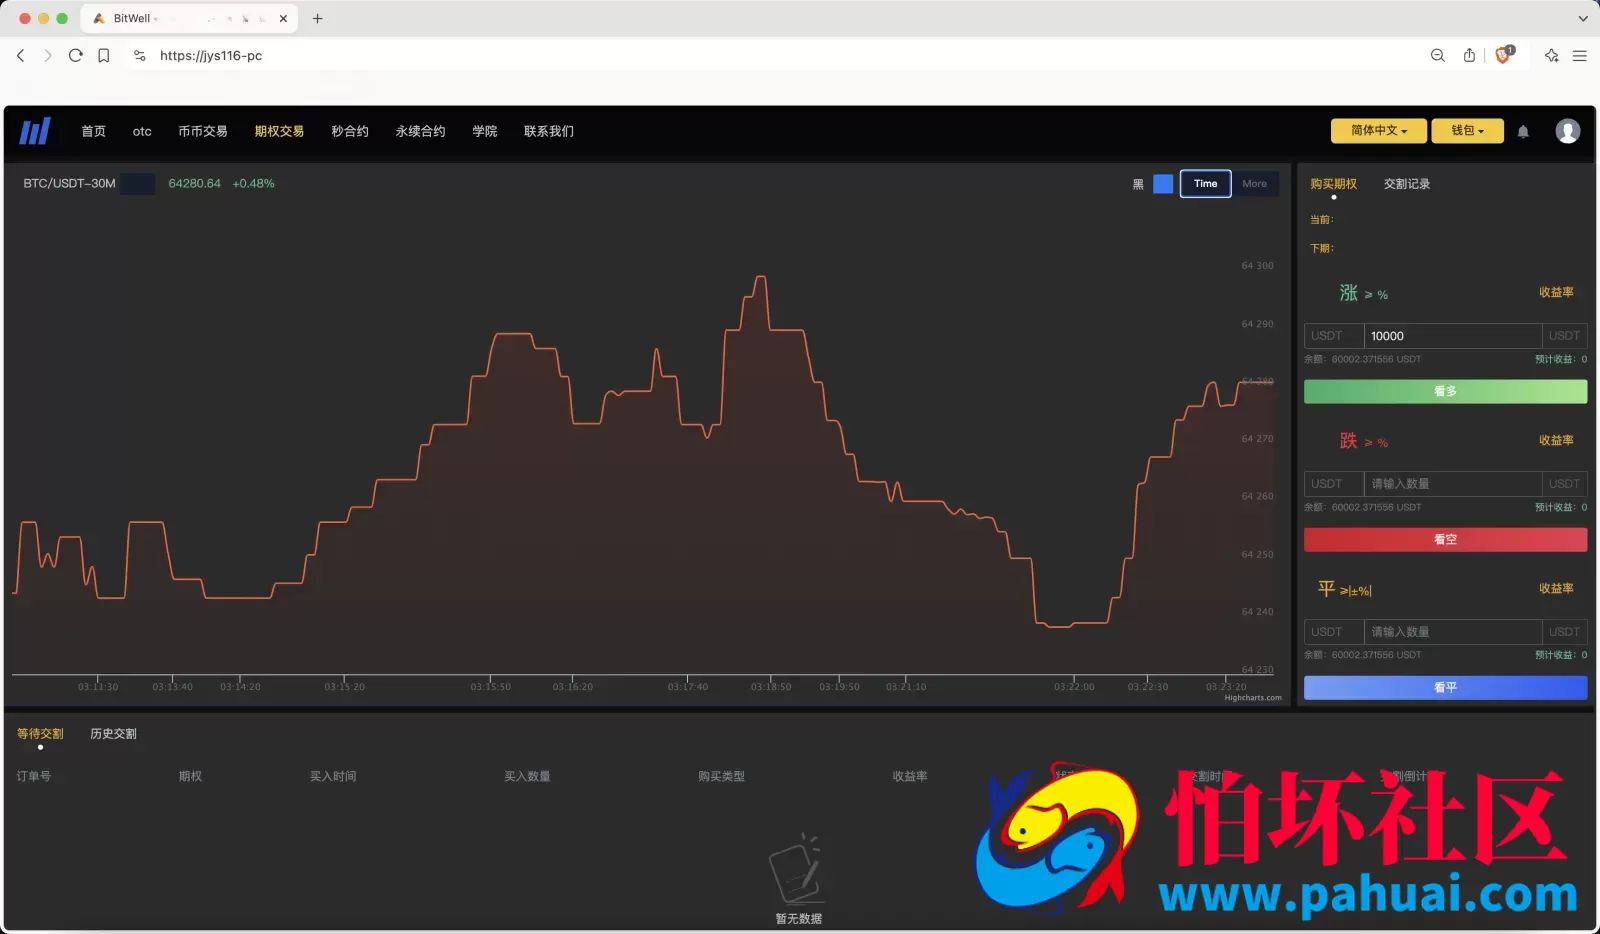Click the green 看多 button
The height and width of the screenshot is (934, 1600).
click(x=1445, y=392)
